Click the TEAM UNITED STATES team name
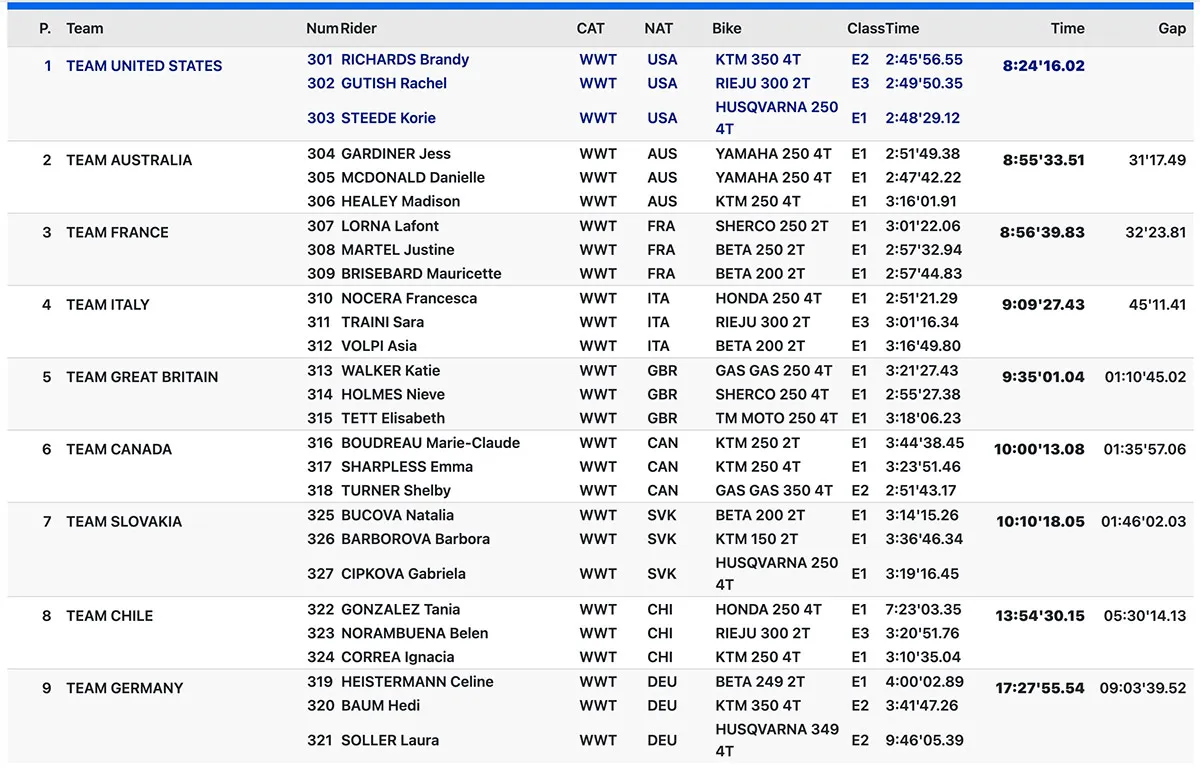This screenshot has width=1200, height=776. (x=144, y=66)
